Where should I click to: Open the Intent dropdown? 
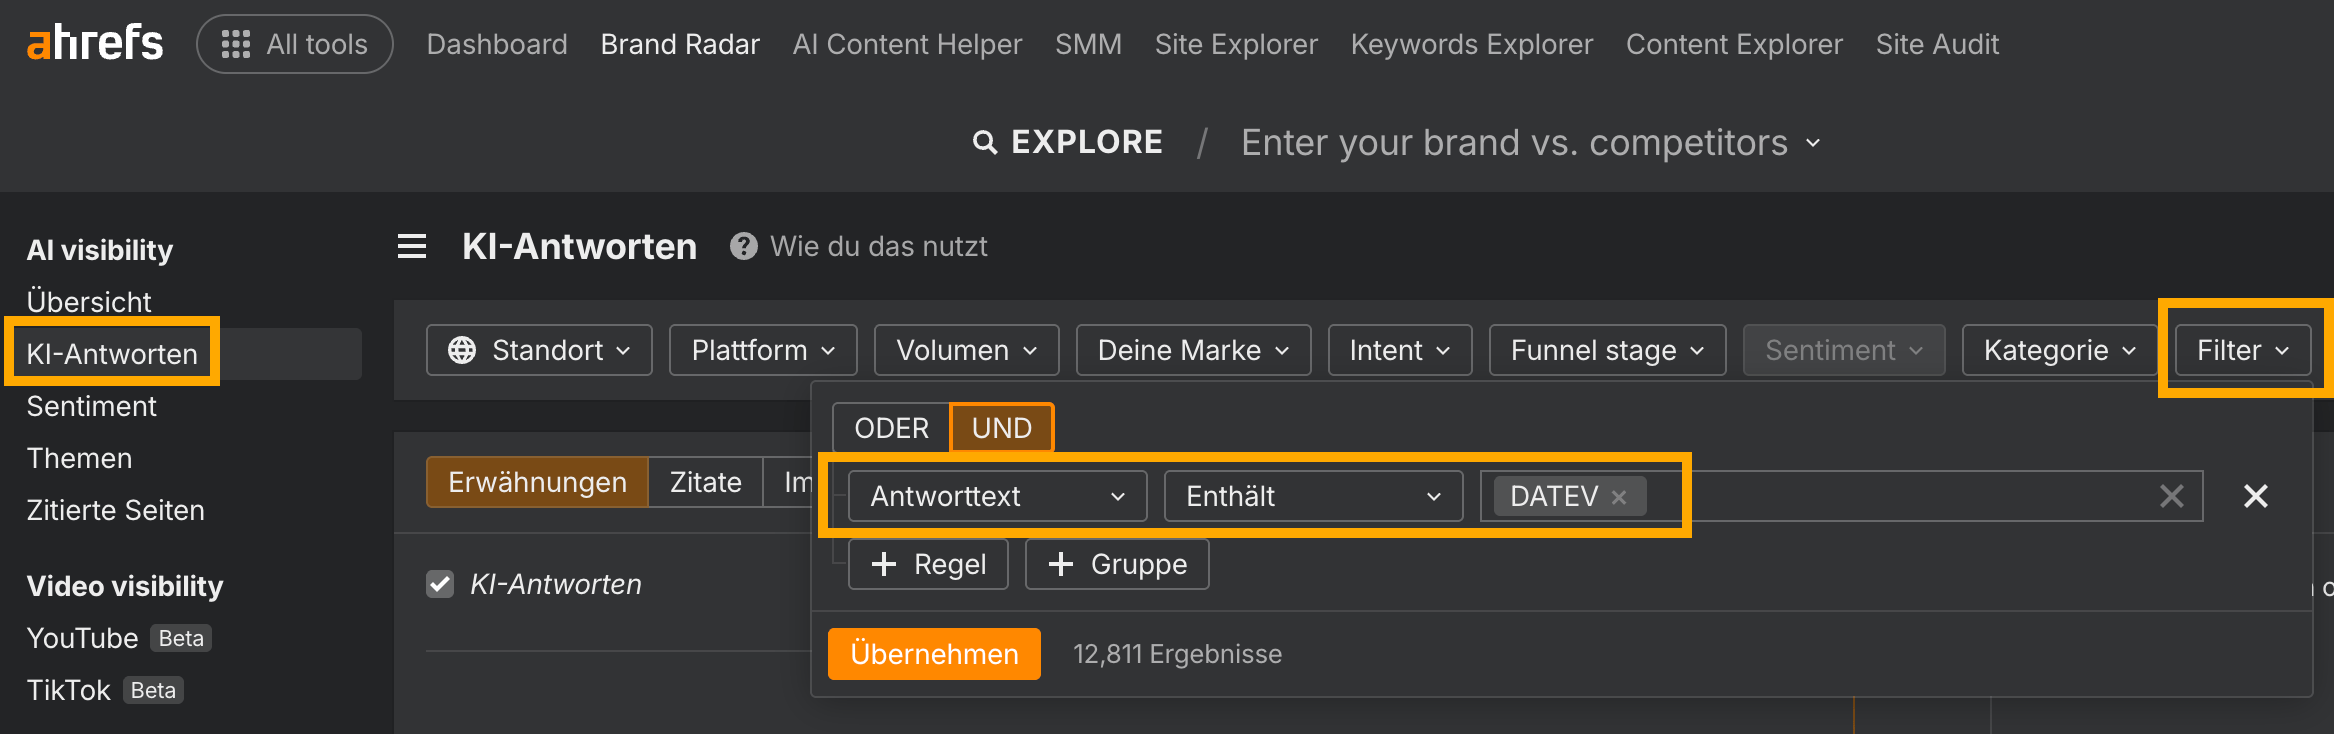(1399, 350)
